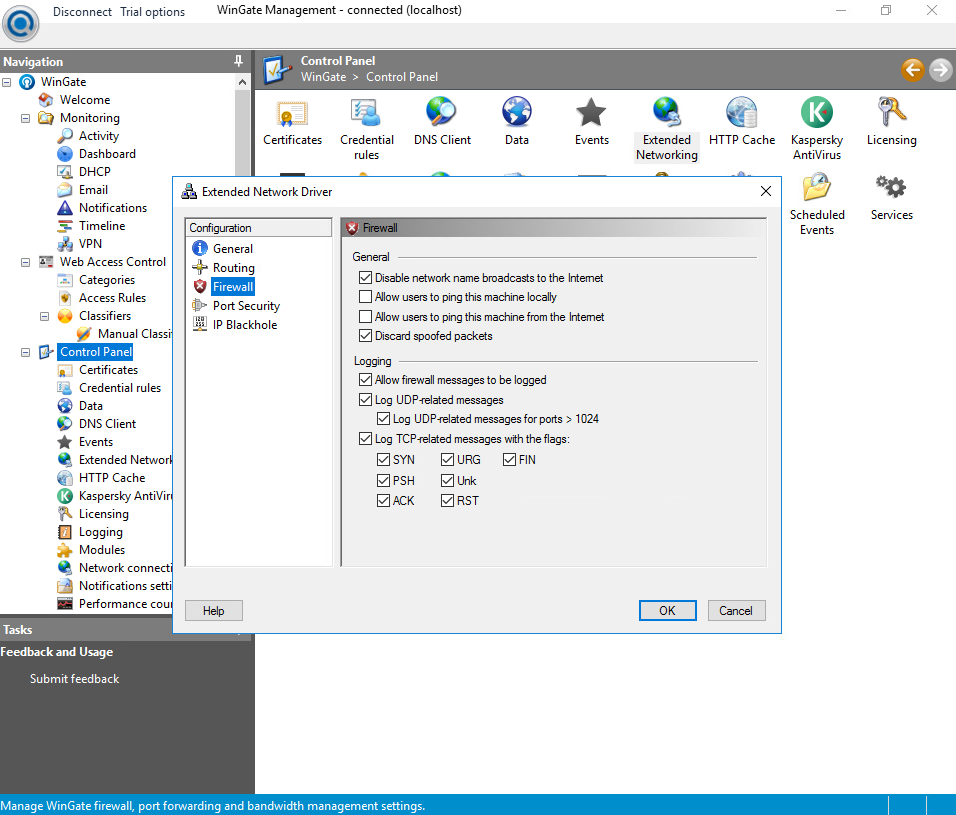
Task: Open the Services gear icon
Action: 891,188
